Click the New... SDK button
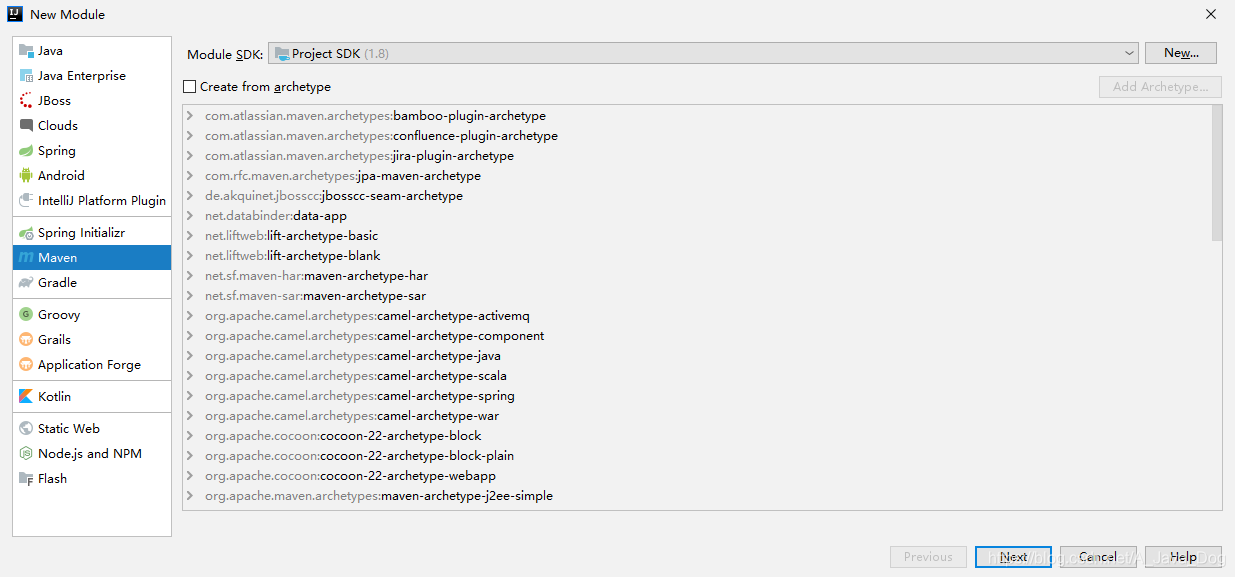The image size is (1235, 577). [x=1181, y=53]
